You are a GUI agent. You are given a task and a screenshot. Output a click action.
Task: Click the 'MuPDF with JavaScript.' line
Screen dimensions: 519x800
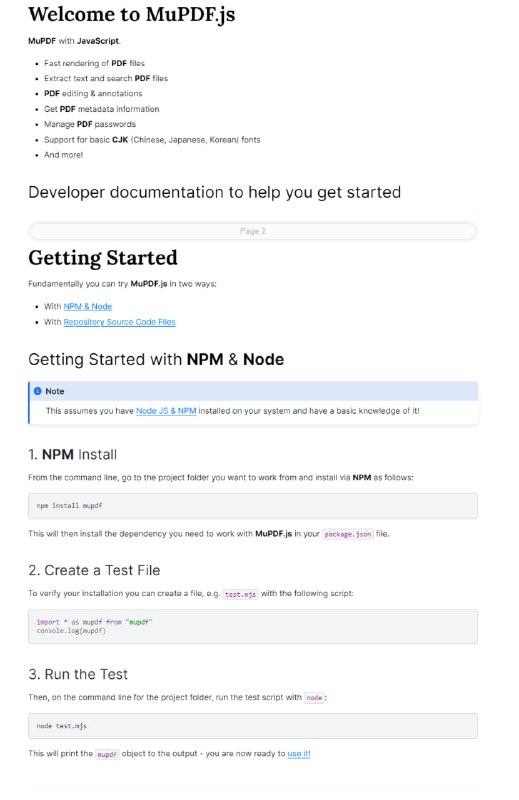click(x=75, y=41)
